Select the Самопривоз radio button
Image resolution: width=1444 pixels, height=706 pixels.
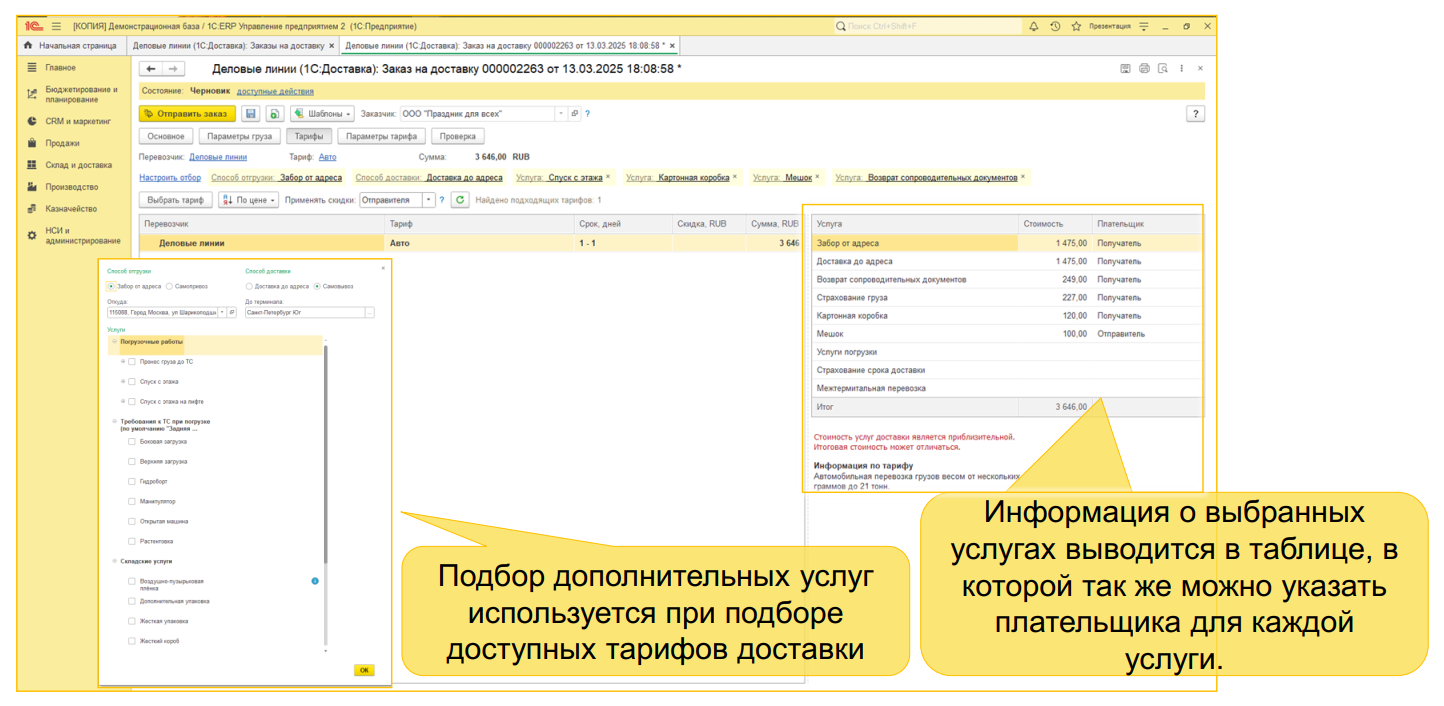pos(169,286)
